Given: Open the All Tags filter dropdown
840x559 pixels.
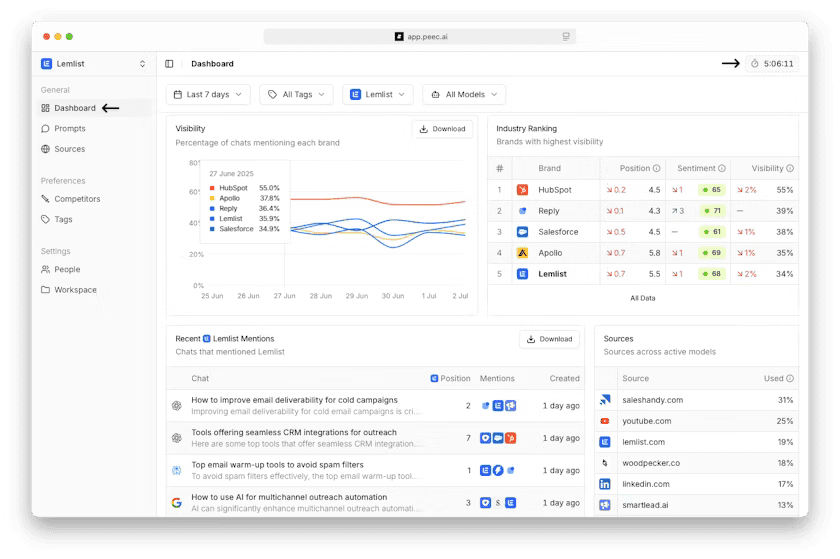Looking at the screenshot, I should coord(296,95).
